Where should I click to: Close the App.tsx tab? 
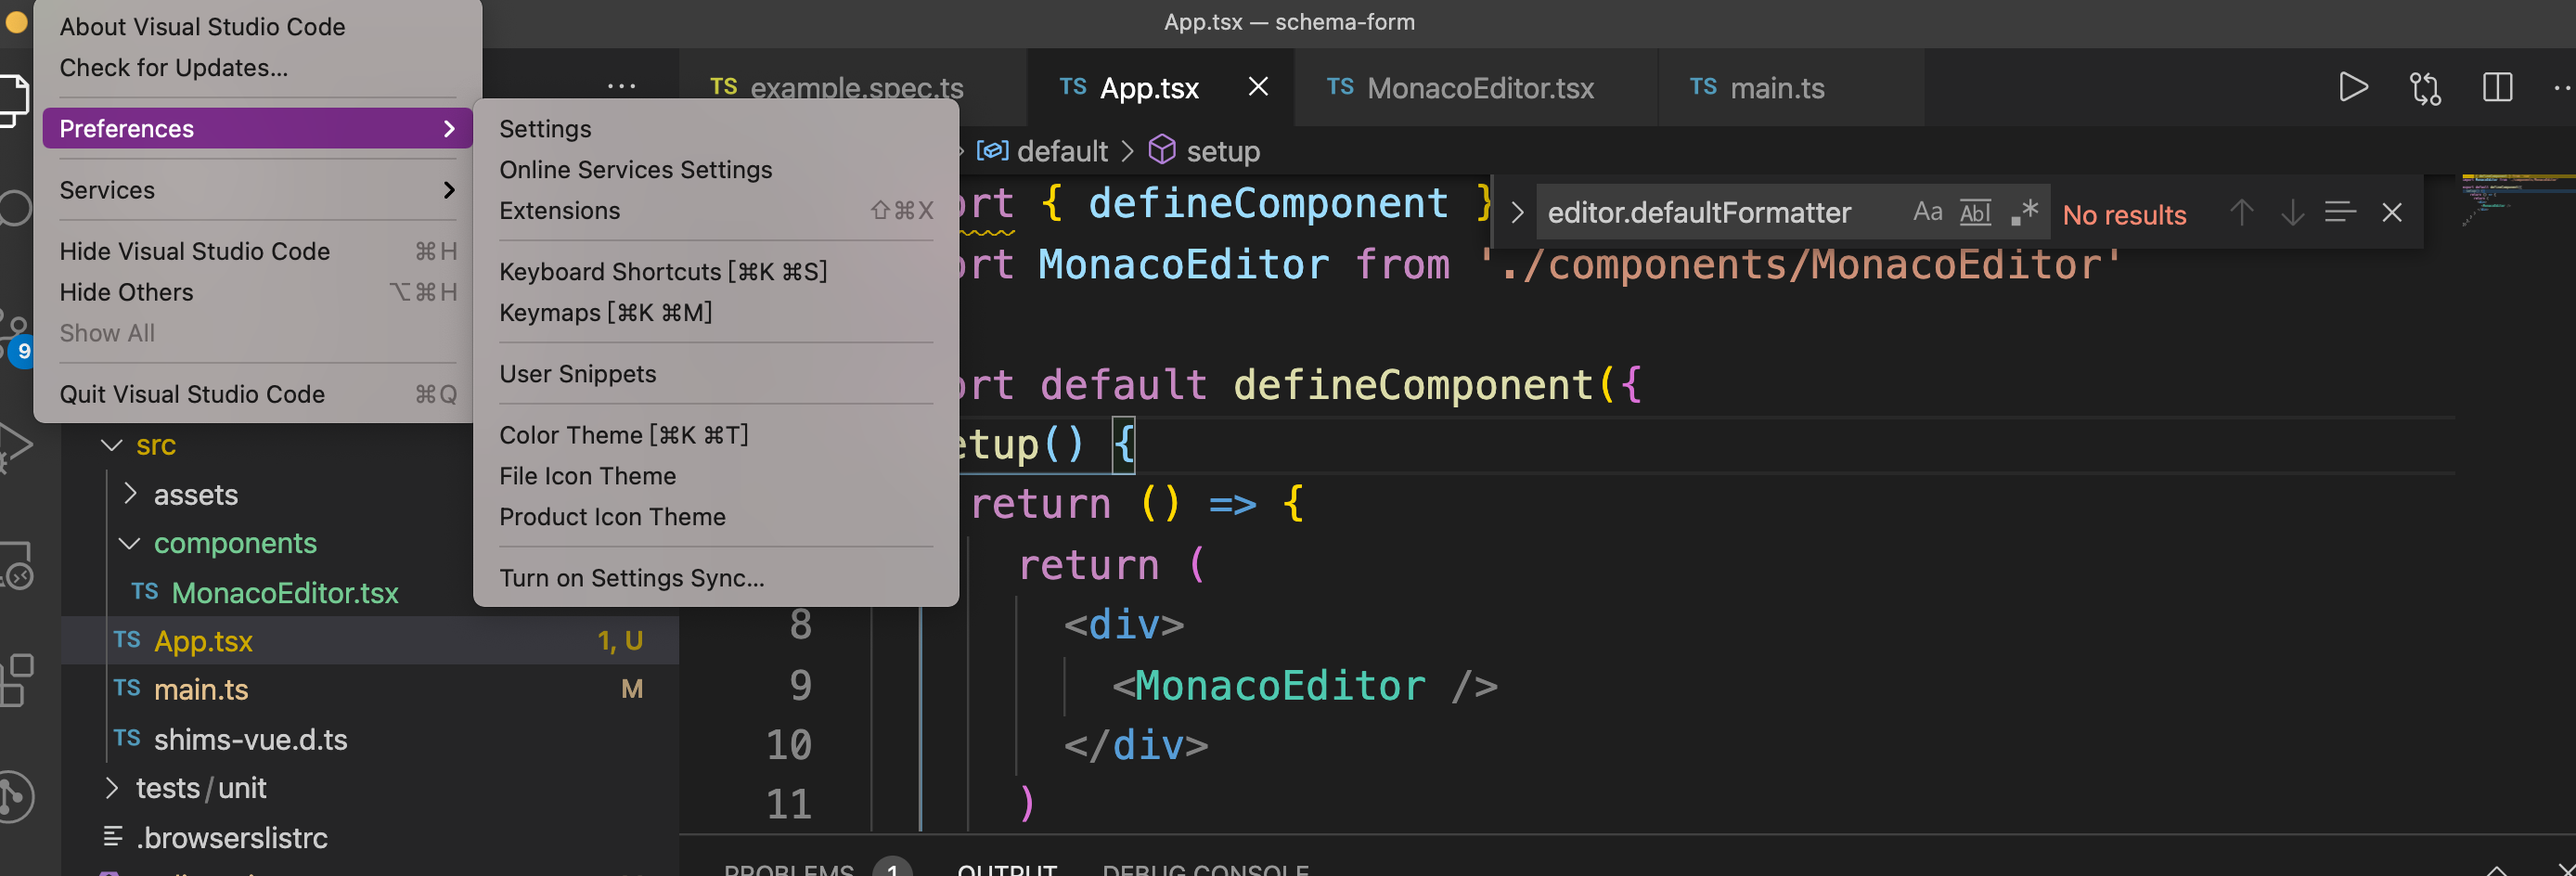point(1258,87)
